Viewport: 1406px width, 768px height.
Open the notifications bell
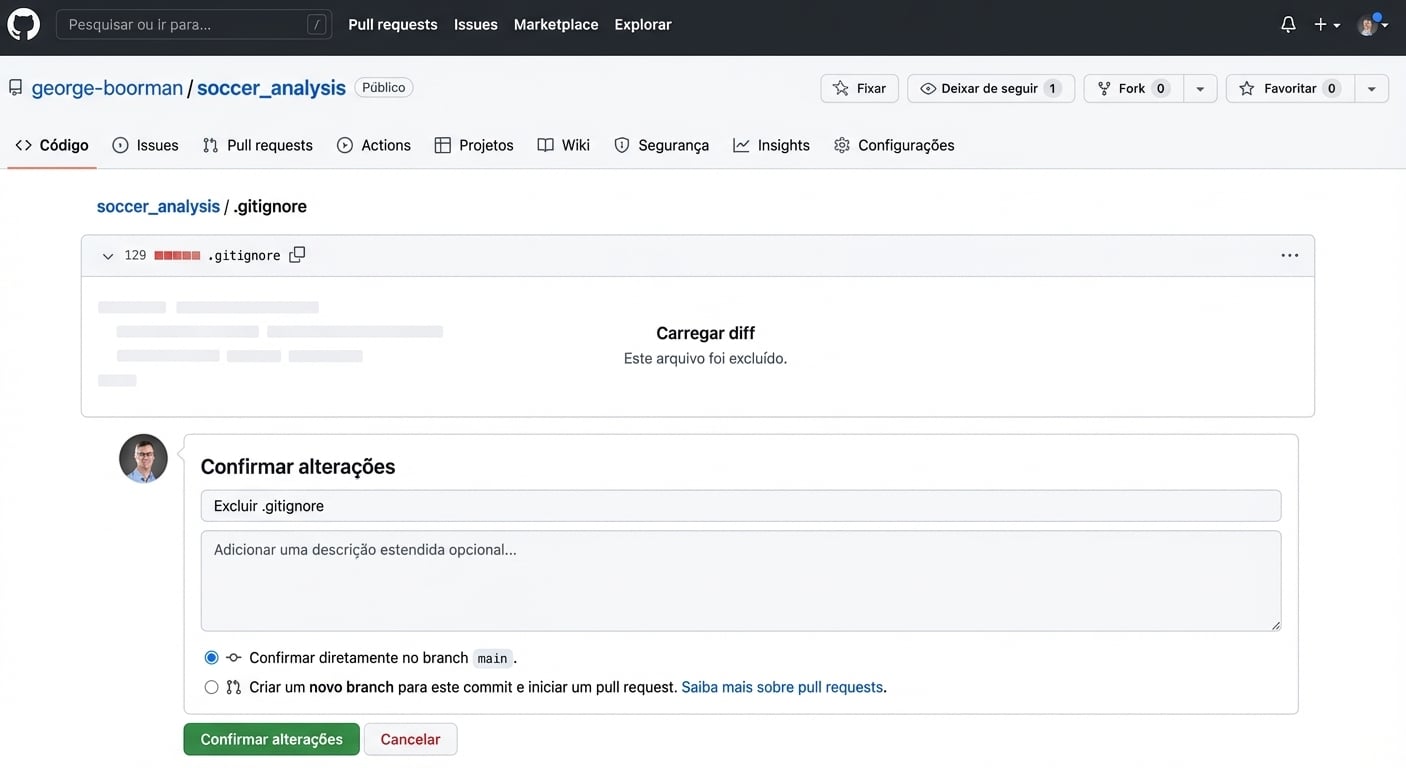pyautogui.click(x=1288, y=23)
